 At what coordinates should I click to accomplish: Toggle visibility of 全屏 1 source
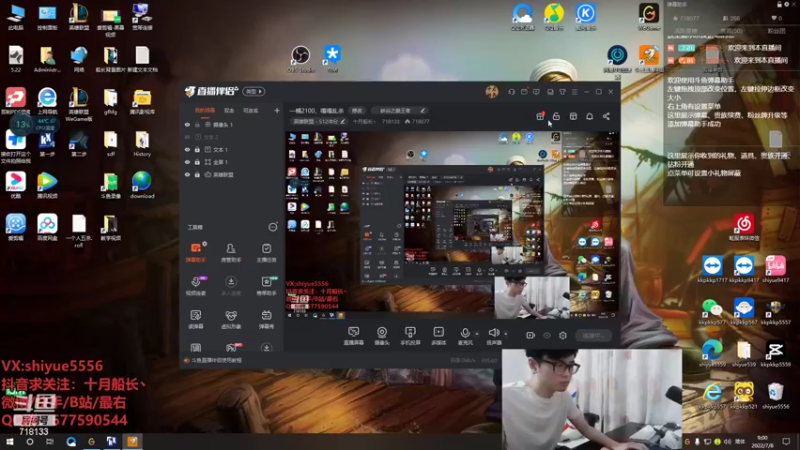(187, 162)
